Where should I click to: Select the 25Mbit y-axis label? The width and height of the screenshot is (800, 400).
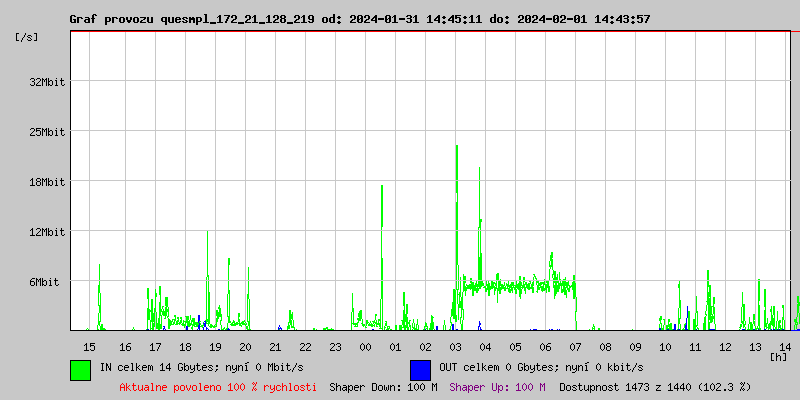click(x=47, y=132)
